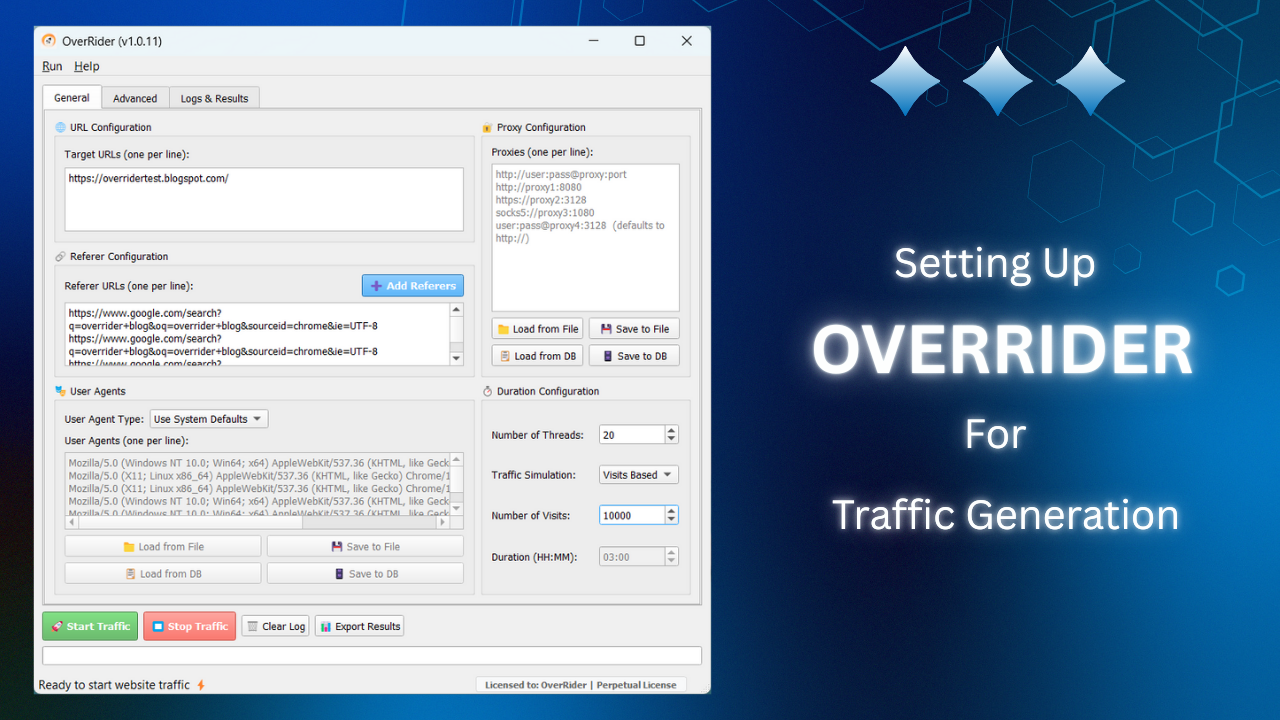This screenshot has width=1280, height=720.
Task: Click the Proxy Configuration header icon
Action: (486, 127)
